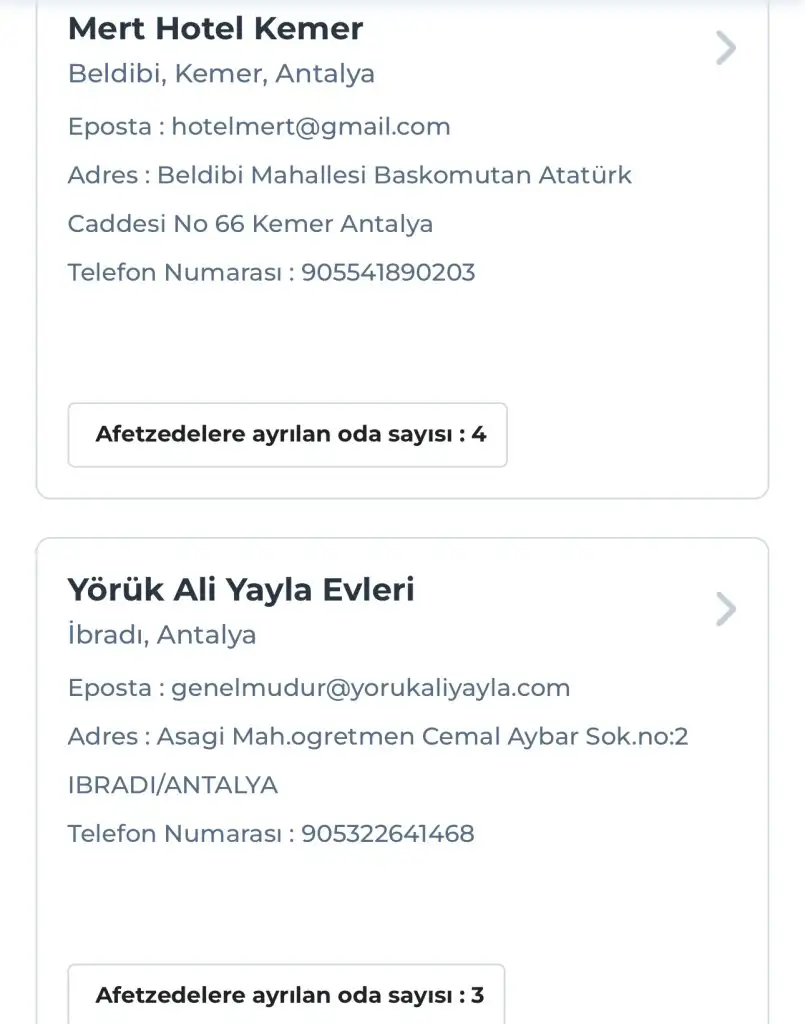Click the İbradı, Antalya location subtitle
Viewport: 805px width, 1024px height.
tap(162, 635)
